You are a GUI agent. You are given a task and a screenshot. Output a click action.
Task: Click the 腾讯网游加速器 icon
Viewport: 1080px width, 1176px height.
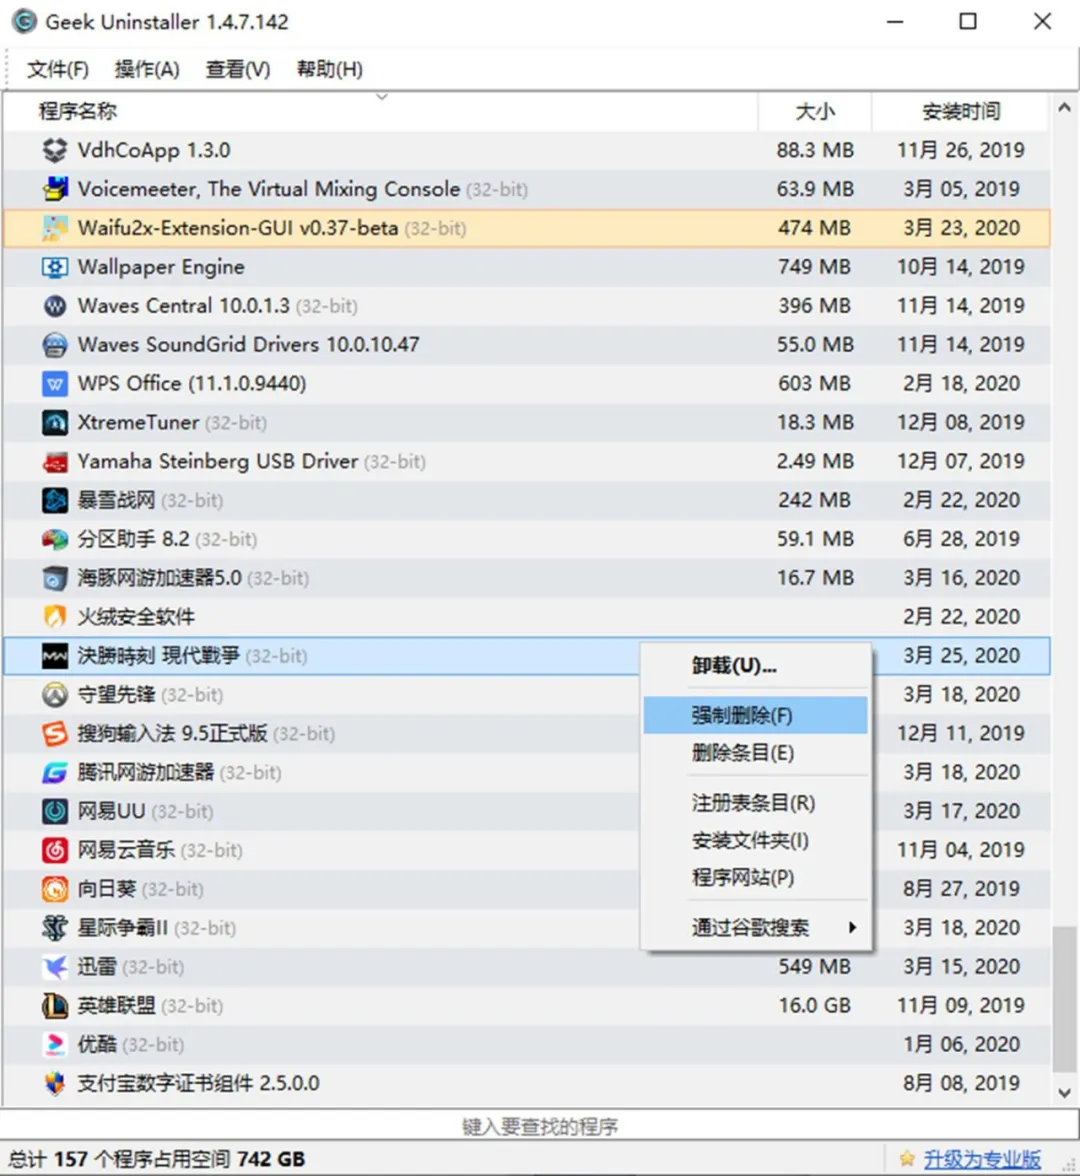(x=54, y=772)
